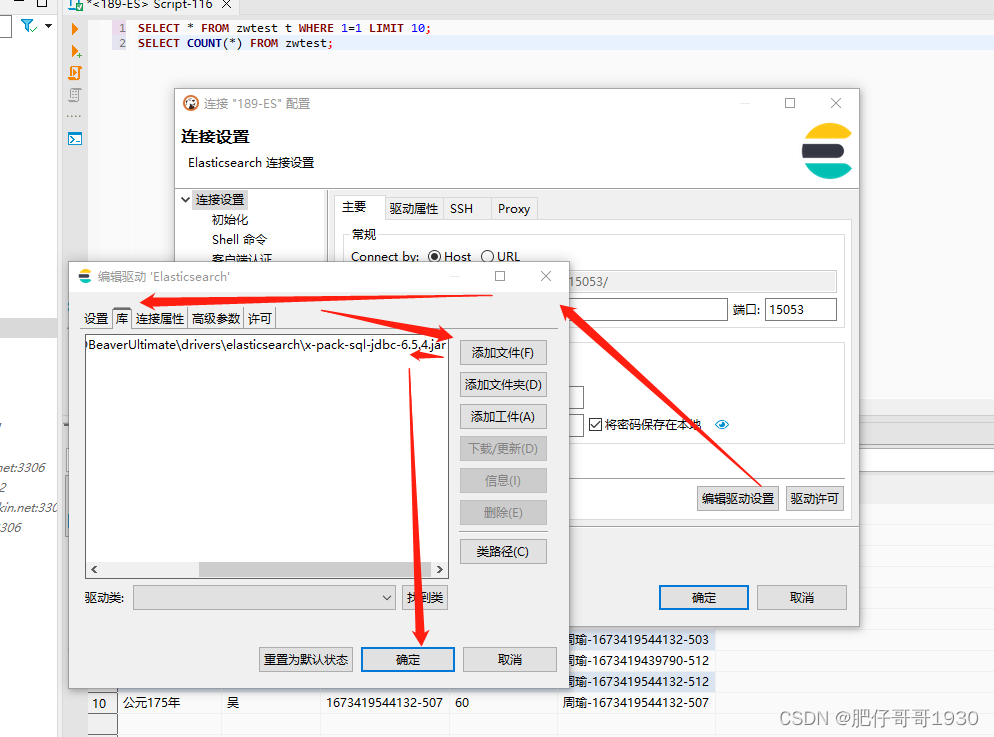Click the 吴 cell in row 10
This screenshot has height=737, width=994.
(271, 703)
